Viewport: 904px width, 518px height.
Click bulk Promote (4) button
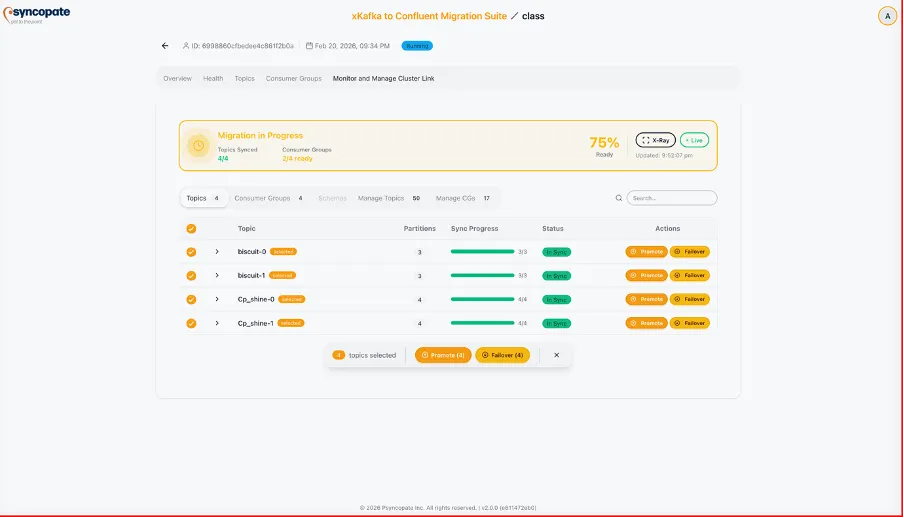(443, 355)
